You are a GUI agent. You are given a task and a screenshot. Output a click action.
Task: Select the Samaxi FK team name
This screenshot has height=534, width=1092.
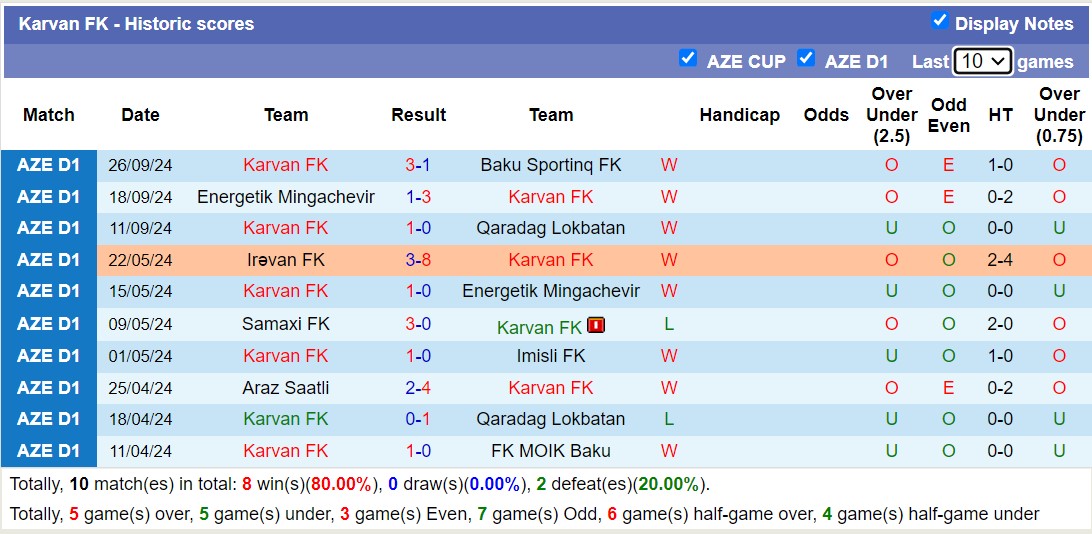click(286, 324)
